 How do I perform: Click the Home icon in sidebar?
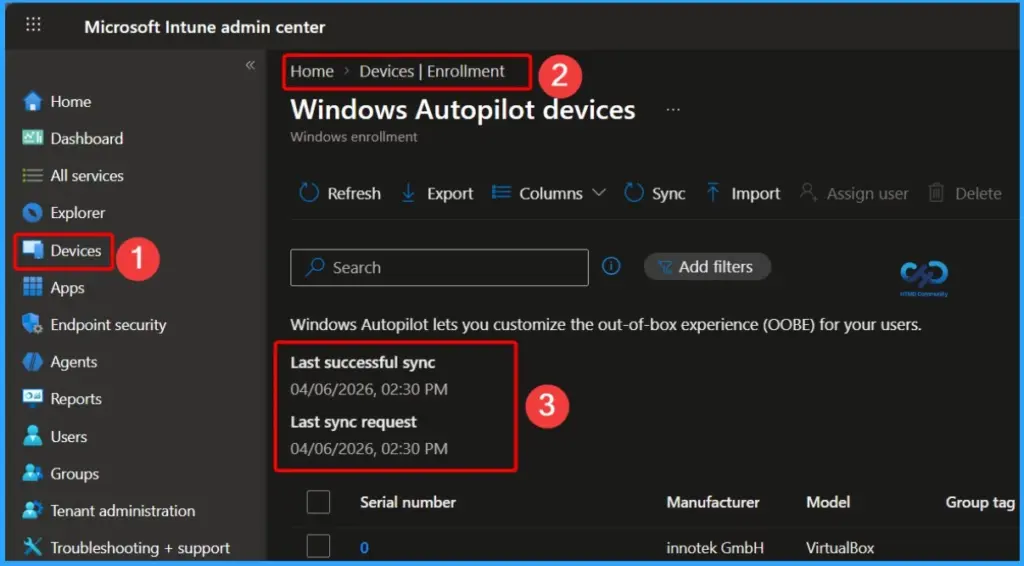[33, 101]
